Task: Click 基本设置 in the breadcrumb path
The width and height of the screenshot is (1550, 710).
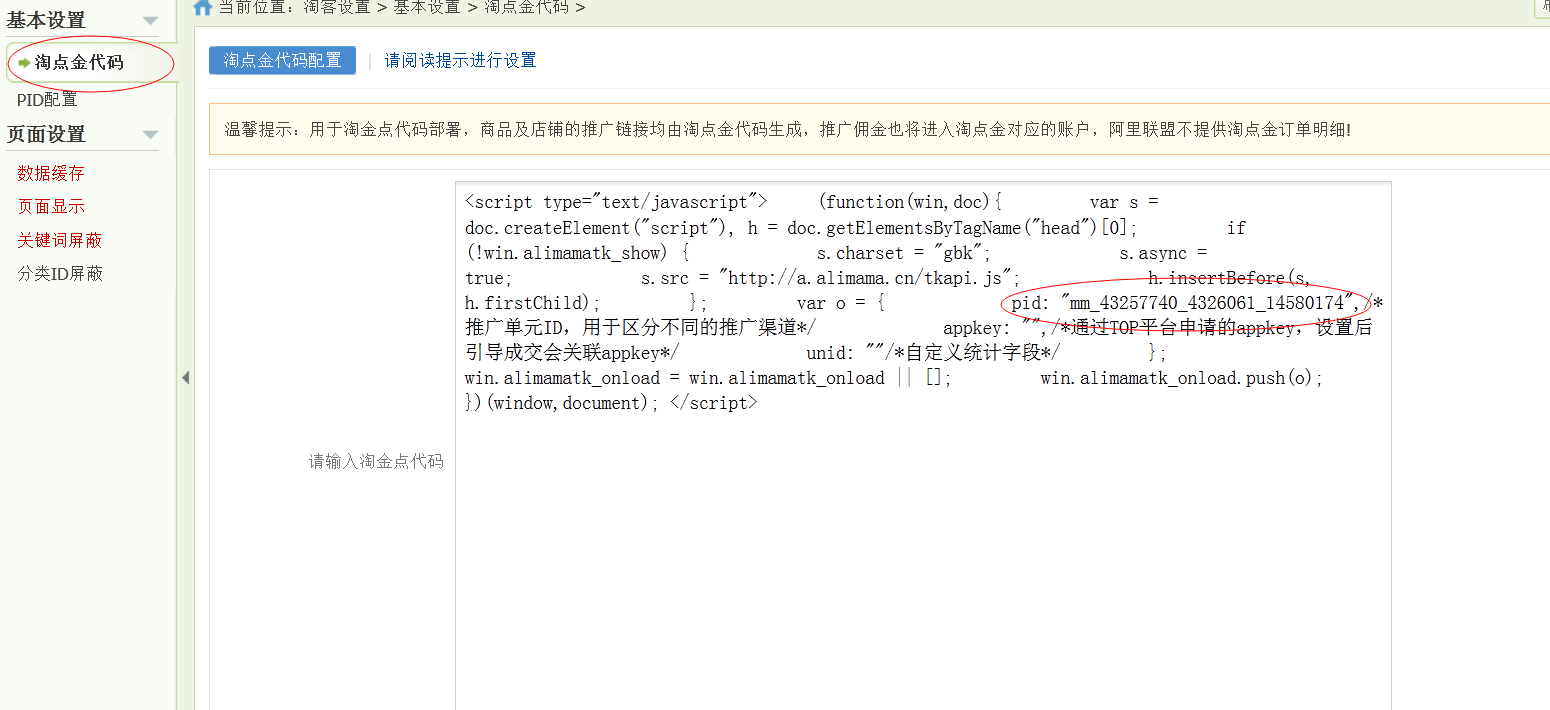Action: pos(428,8)
